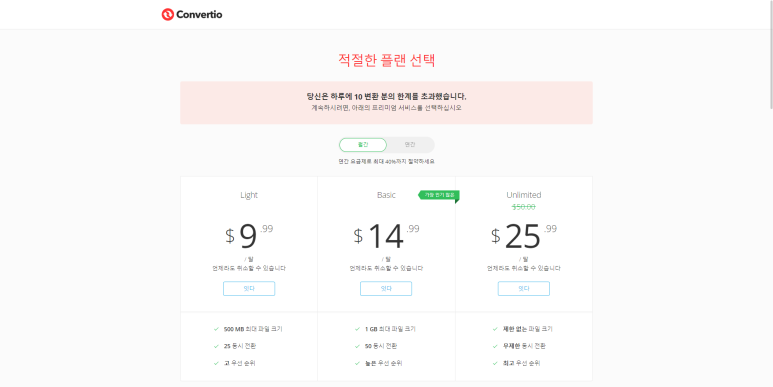
Task: Click checkmark beside 50 concurrent conversions
Action: click(x=357, y=346)
